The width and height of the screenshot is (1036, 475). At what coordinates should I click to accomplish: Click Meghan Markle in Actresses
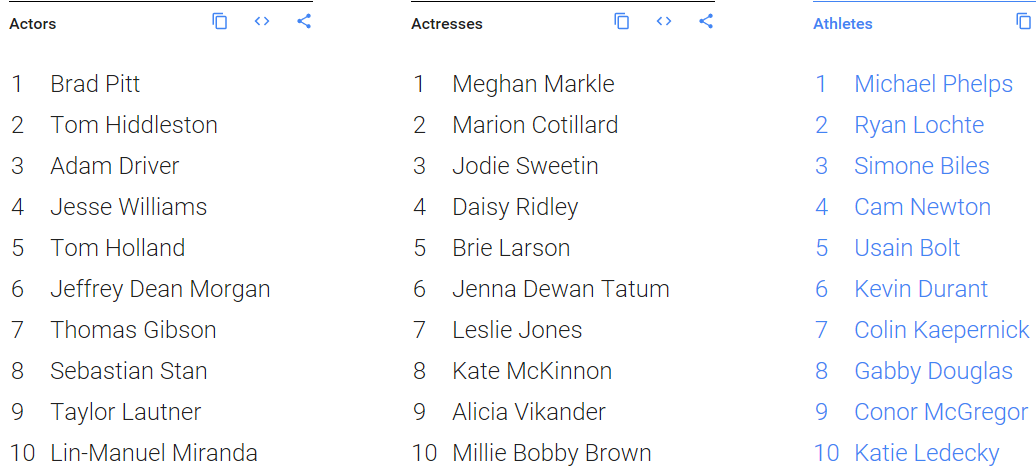(533, 84)
